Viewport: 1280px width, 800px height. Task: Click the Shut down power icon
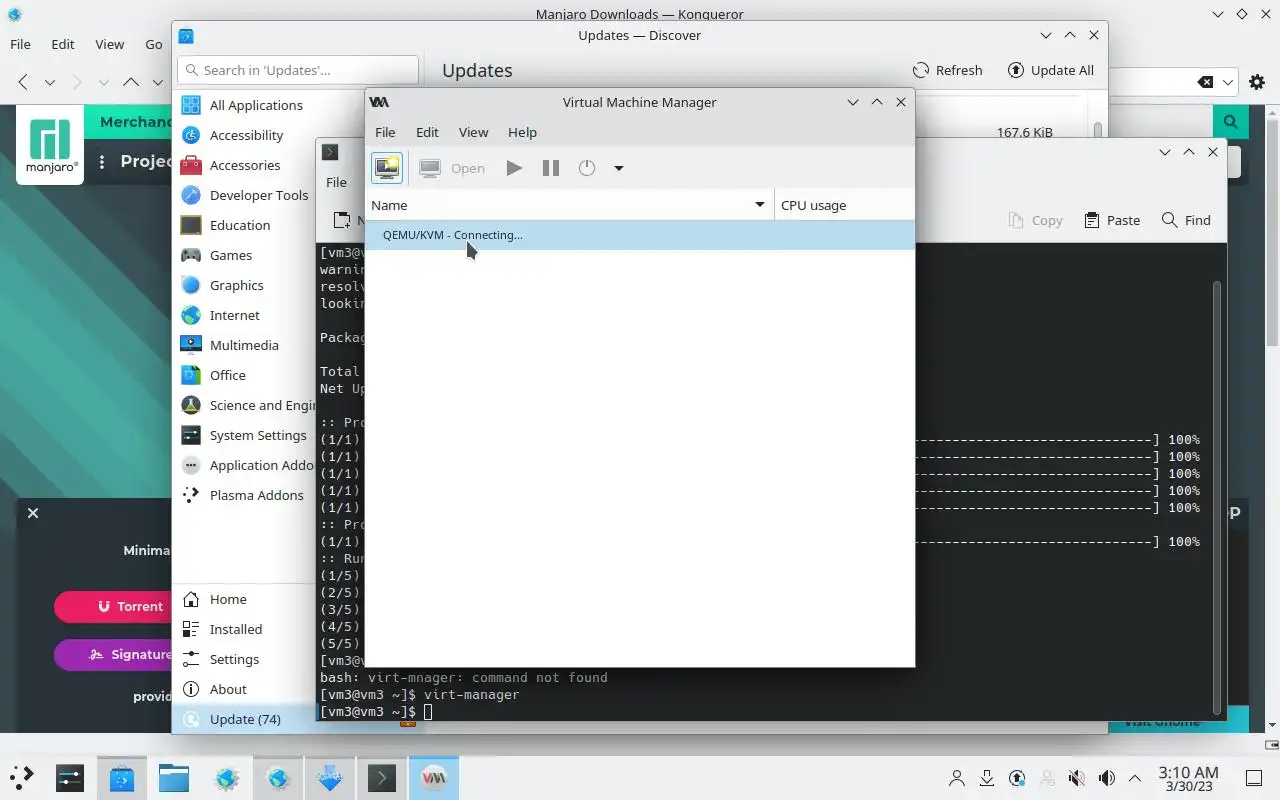coord(587,168)
